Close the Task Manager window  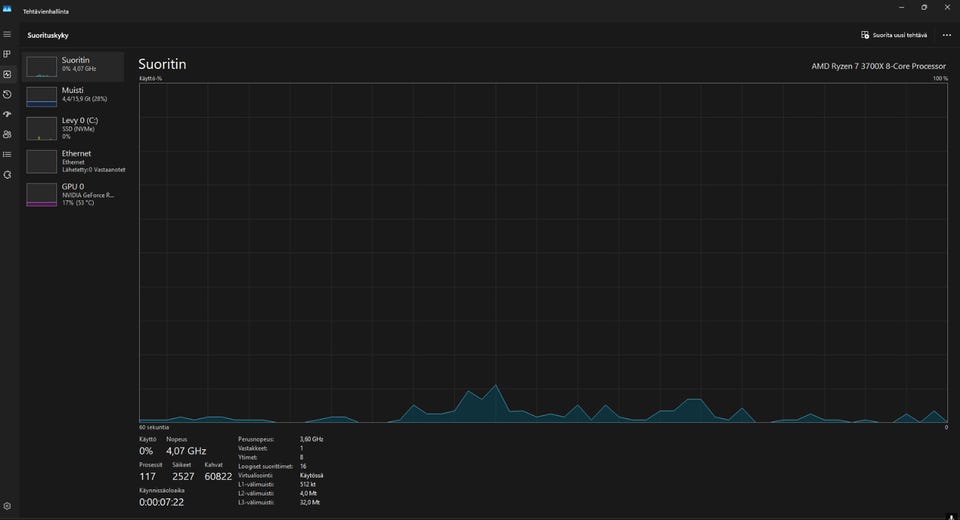947,7
